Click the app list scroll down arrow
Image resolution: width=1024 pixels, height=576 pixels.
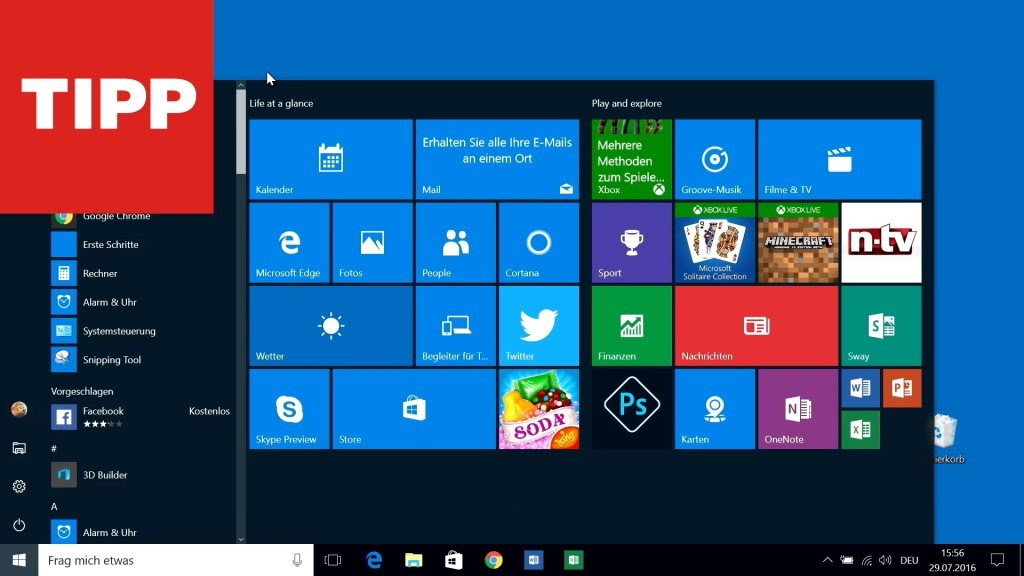(x=241, y=539)
